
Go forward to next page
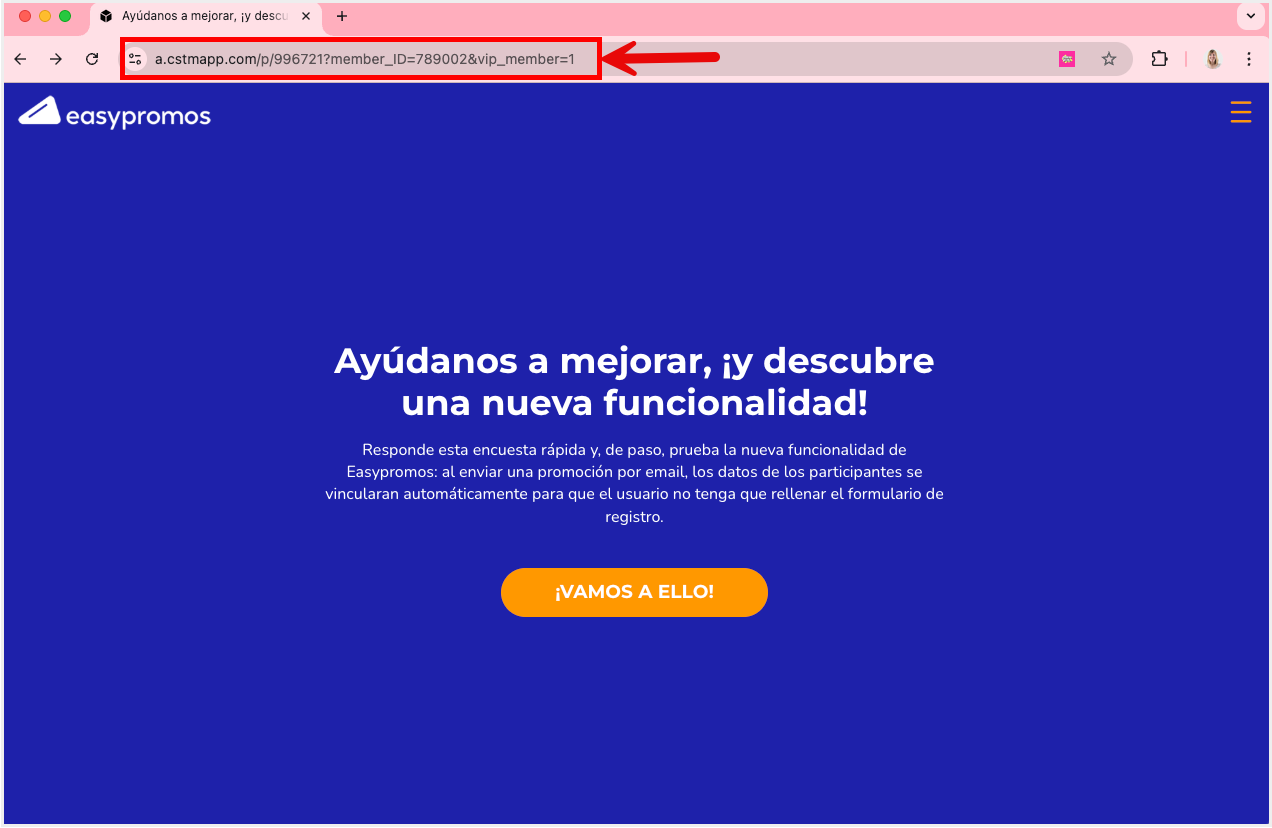point(56,59)
